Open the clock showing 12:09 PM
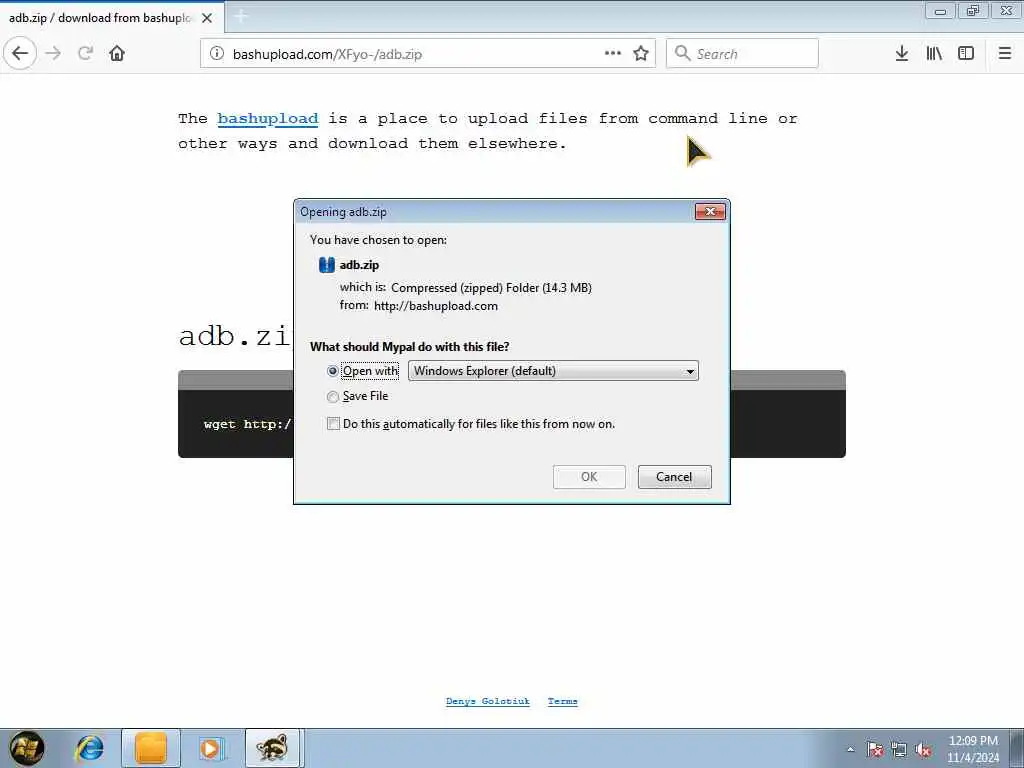This screenshot has height=768, width=1024. [973, 749]
